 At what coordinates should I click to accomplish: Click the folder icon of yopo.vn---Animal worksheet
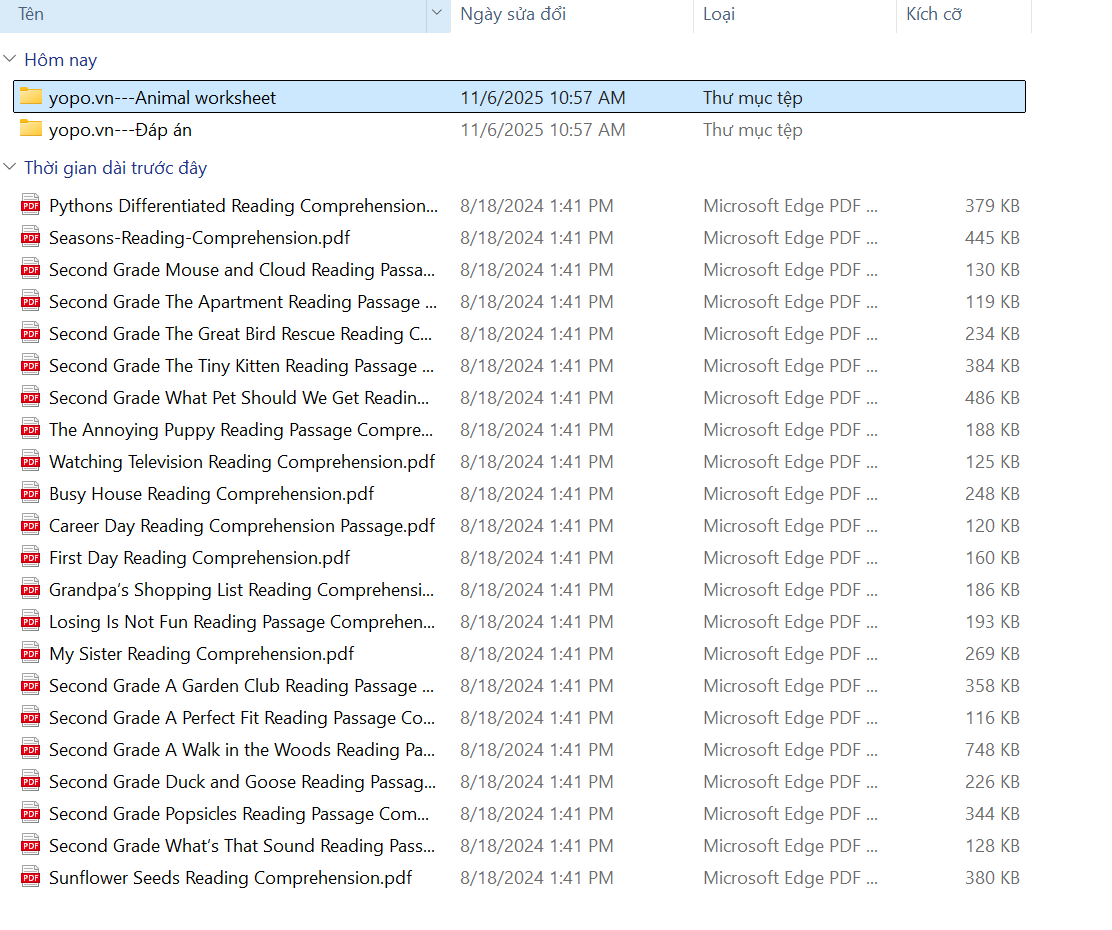point(31,97)
